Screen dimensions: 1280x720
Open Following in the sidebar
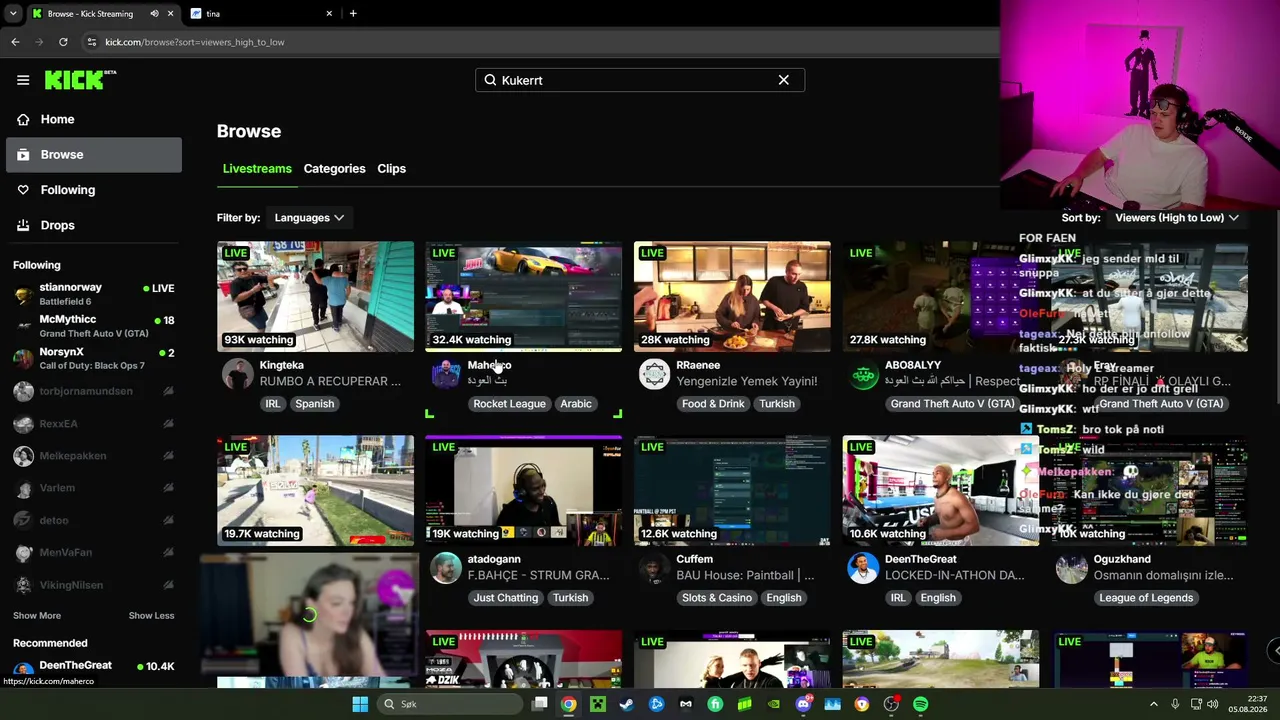point(94,190)
